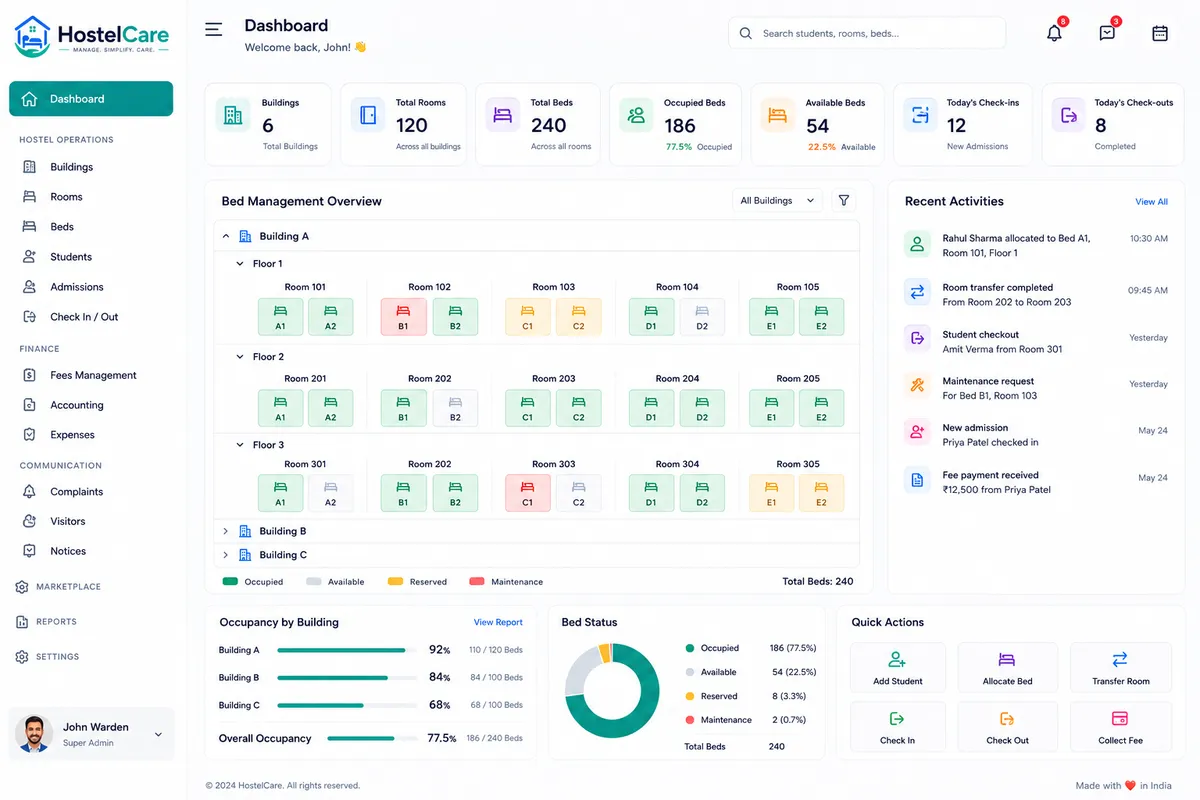Image resolution: width=1200 pixels, height=800 pixels.
Task: Open Dashboard in the sidebar
Action: (91, 99)
